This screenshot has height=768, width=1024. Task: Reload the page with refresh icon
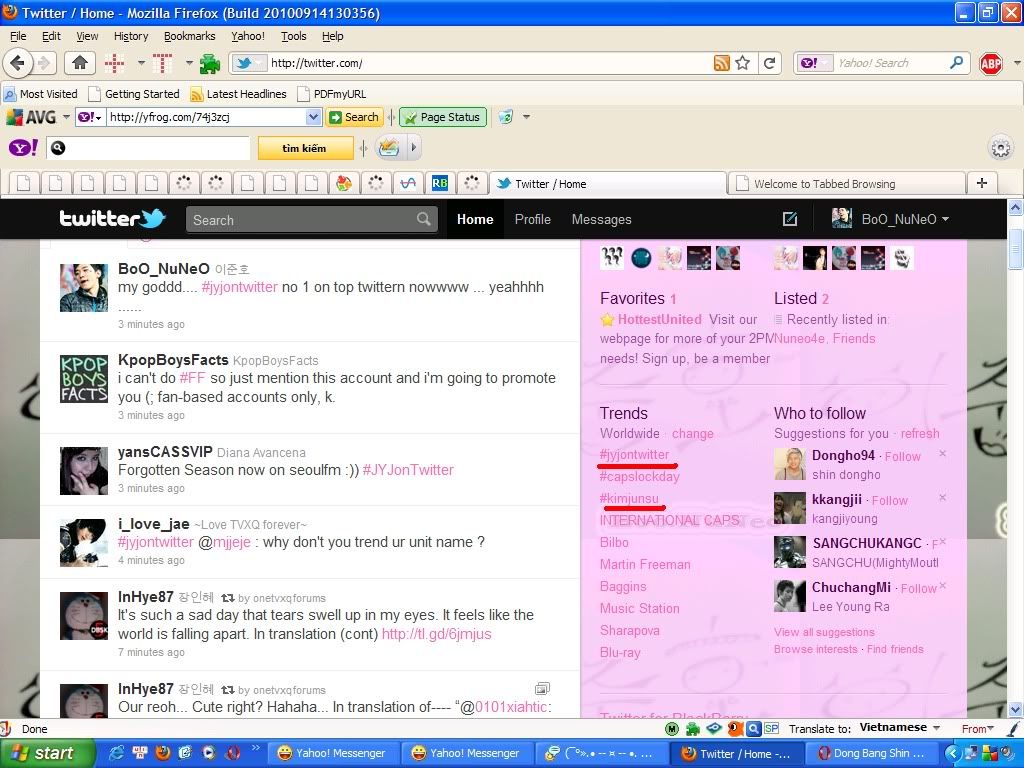[769, 63]
